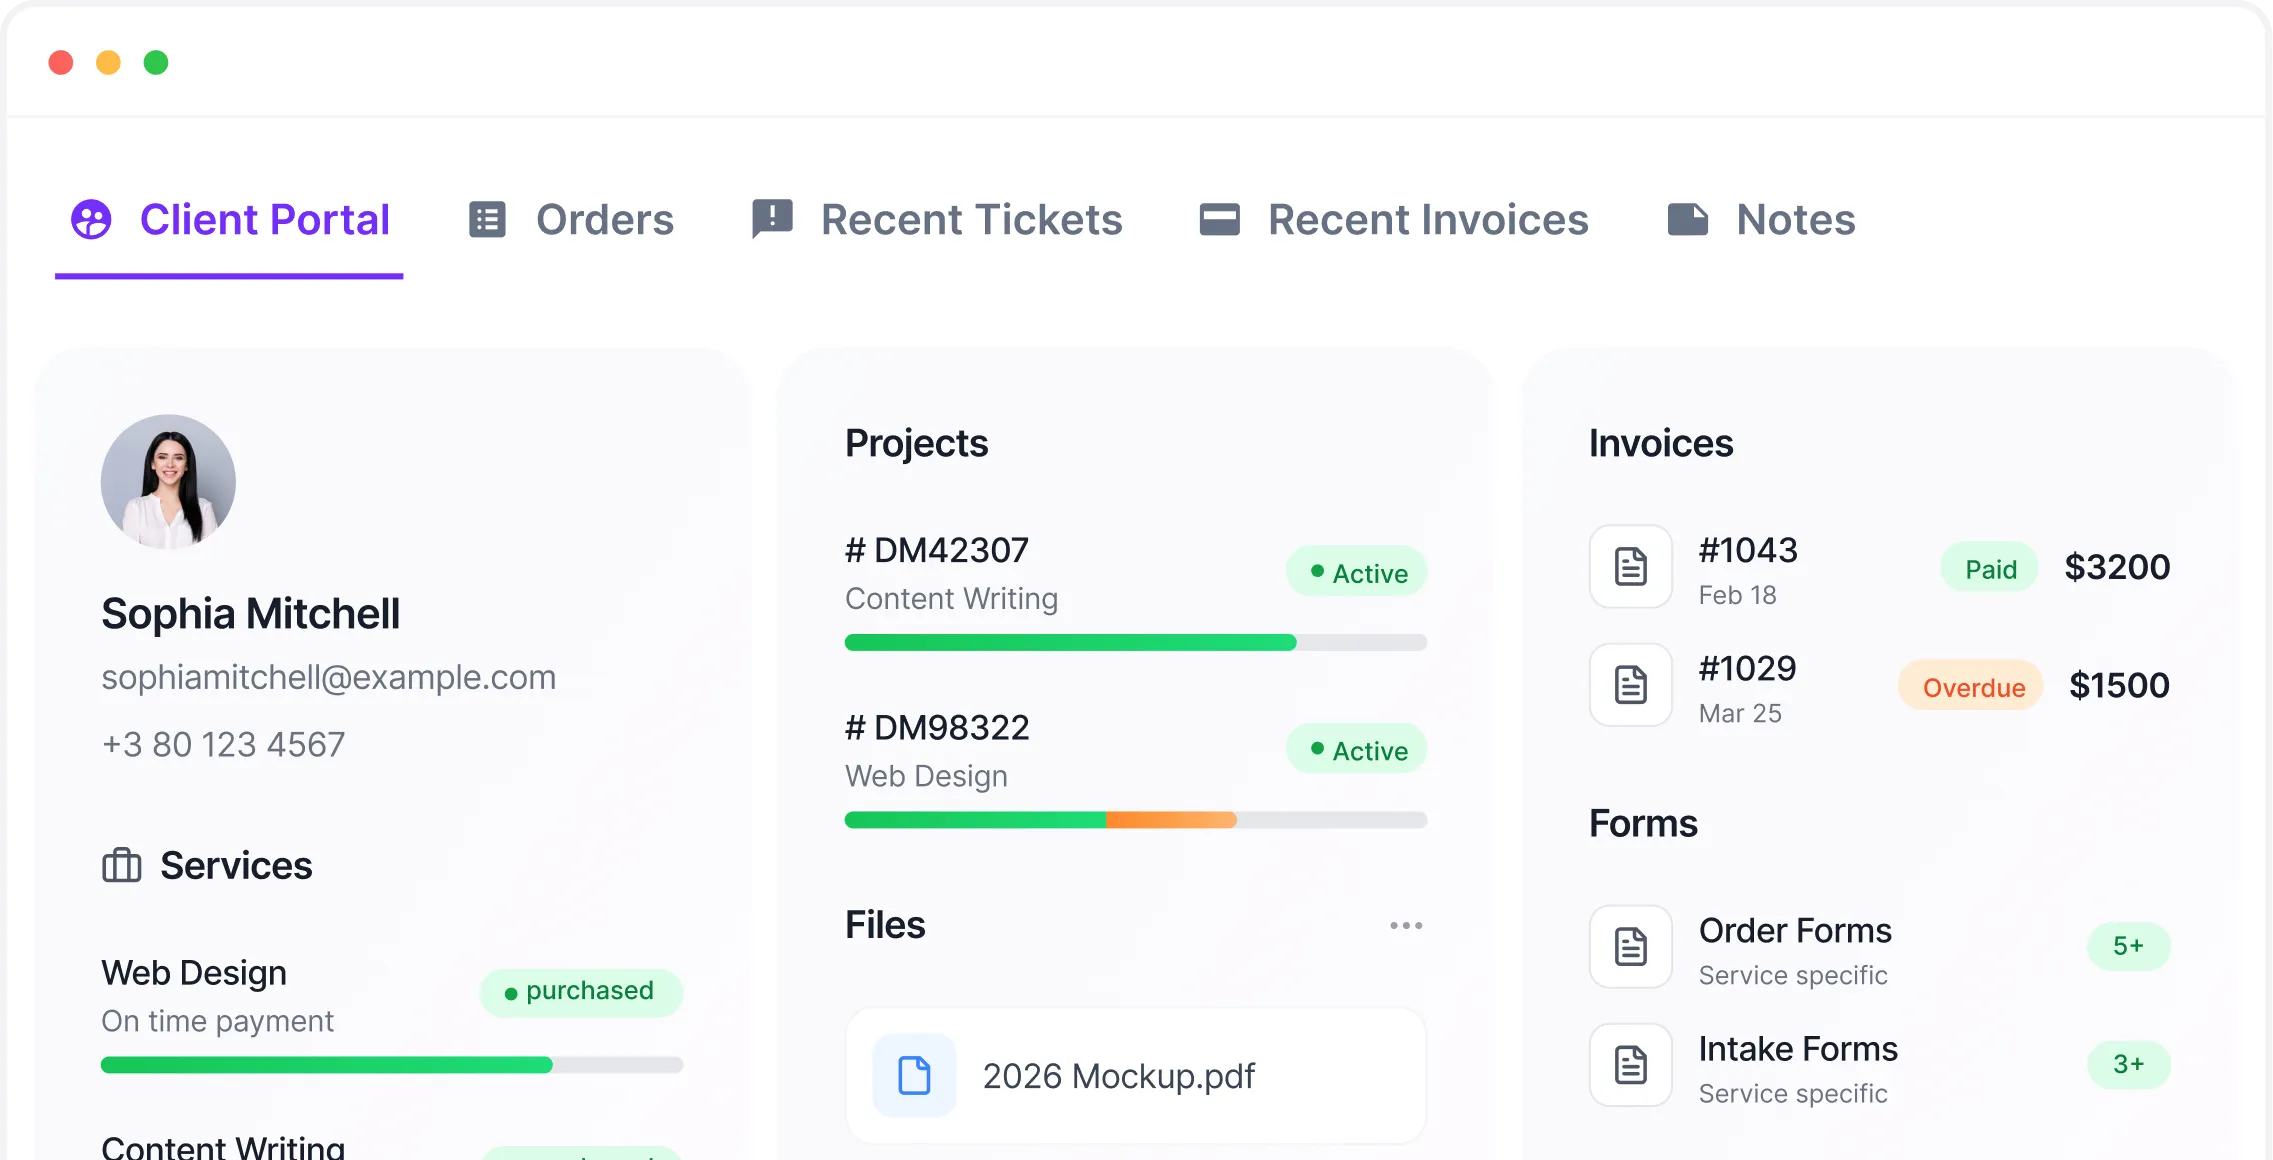Screen dimensions: 2273x1160
Task: Select the email sophiamitchell@example.com
Action: [x=328, y=677]
